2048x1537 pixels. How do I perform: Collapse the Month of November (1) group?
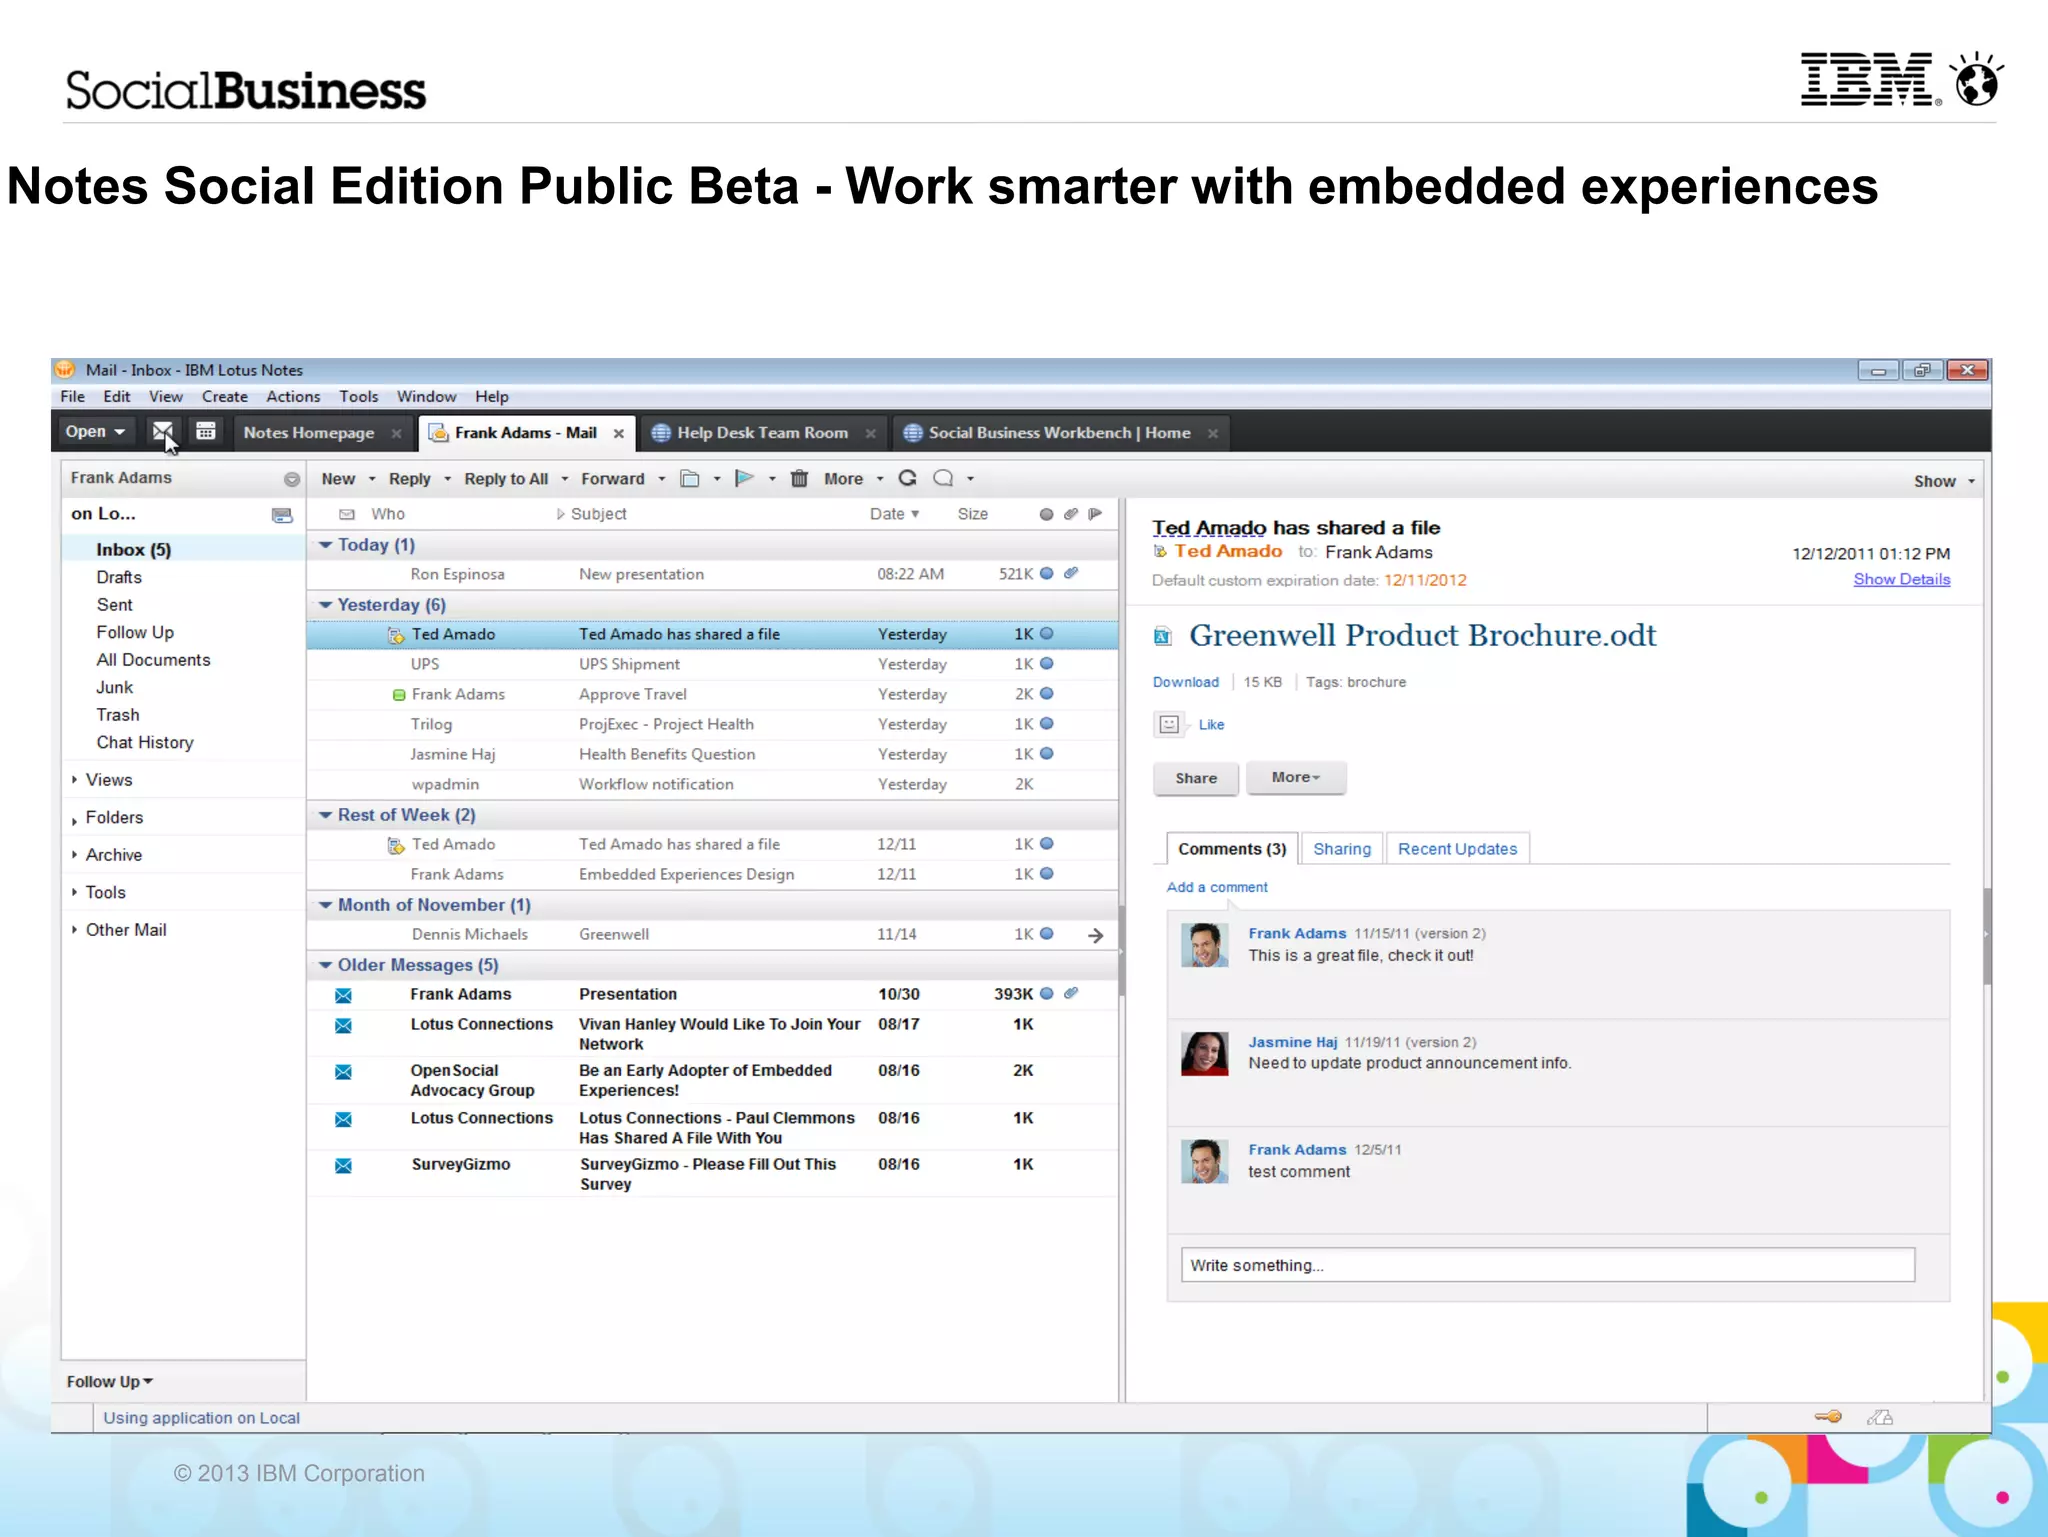point(325,905)
